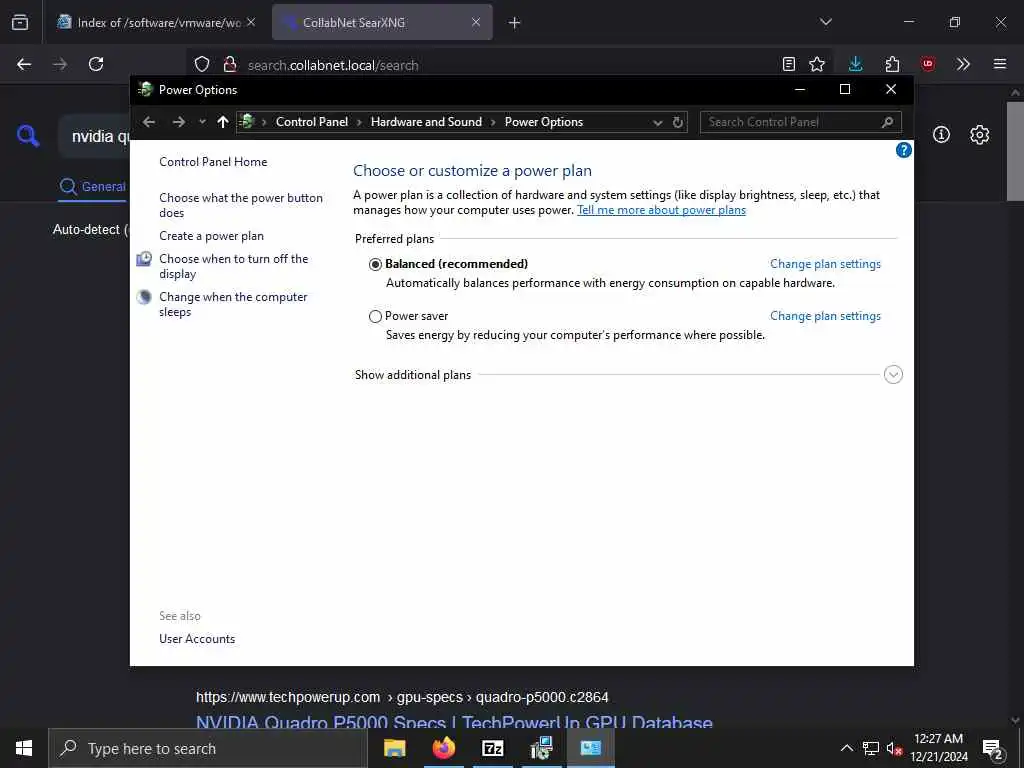Click Hardware and Sound breadcrumb

tap(426, 122)
